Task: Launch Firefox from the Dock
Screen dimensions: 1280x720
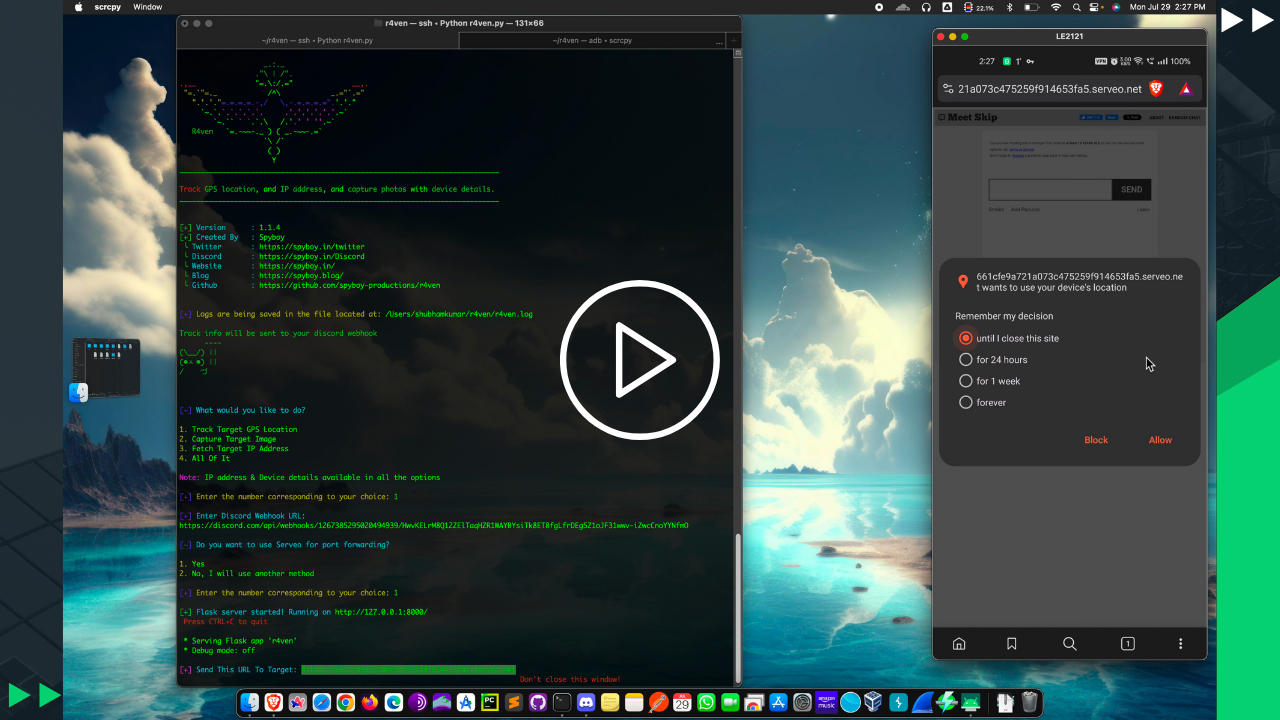Action: [370, 703]
